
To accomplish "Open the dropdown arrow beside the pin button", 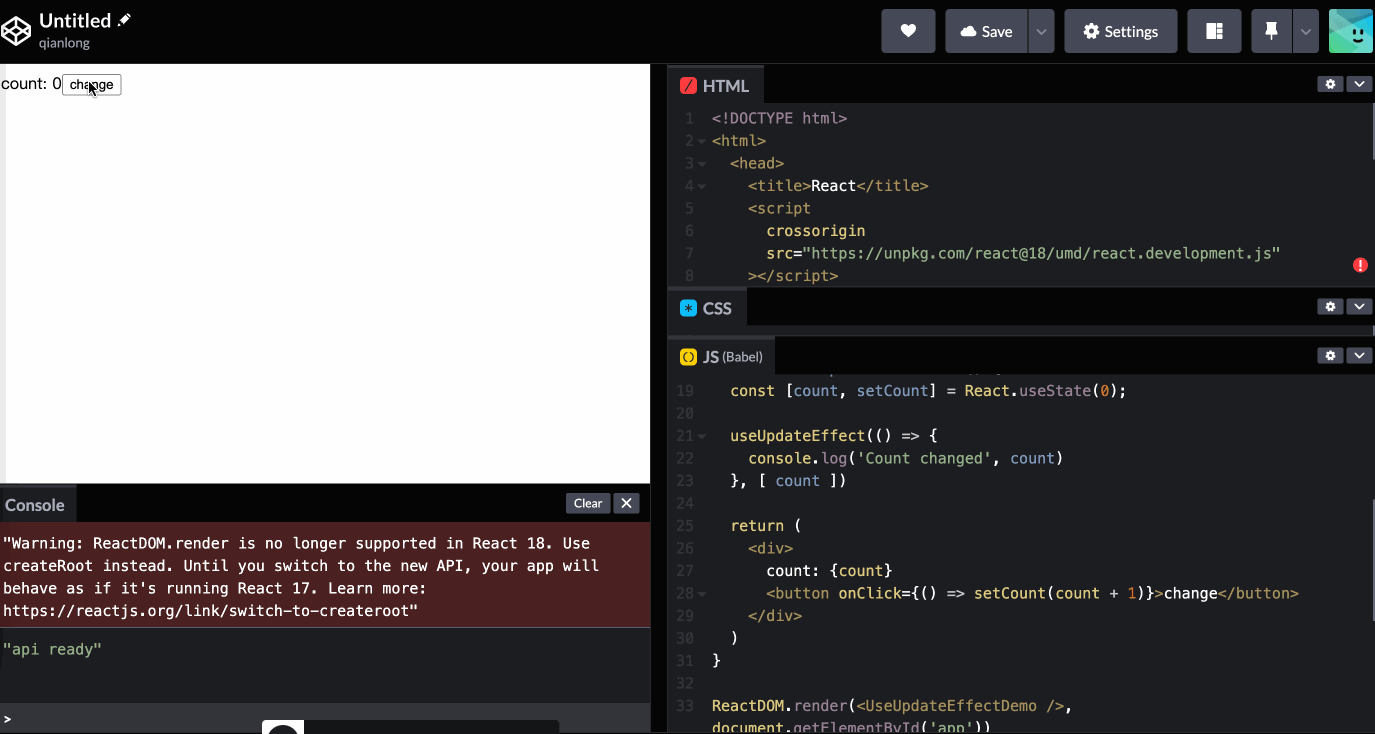I will 1305,31.
